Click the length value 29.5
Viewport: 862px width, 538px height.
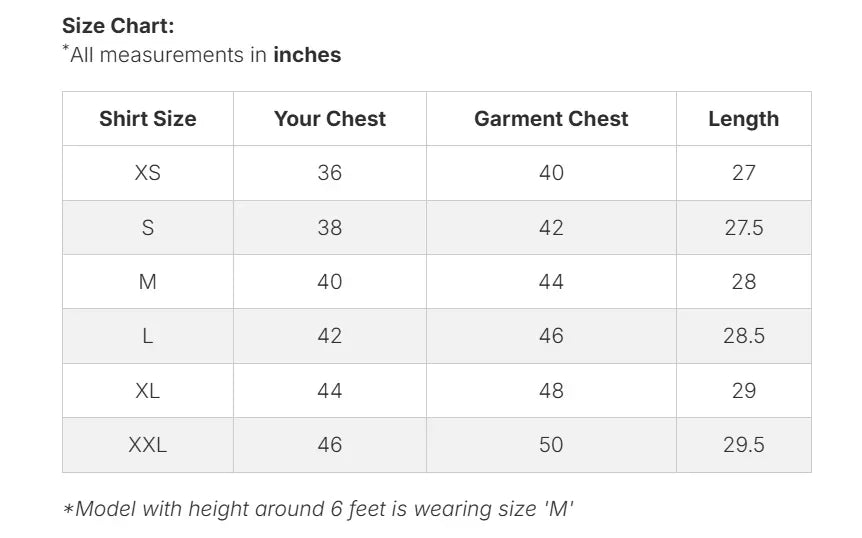[x=743, y=445]
